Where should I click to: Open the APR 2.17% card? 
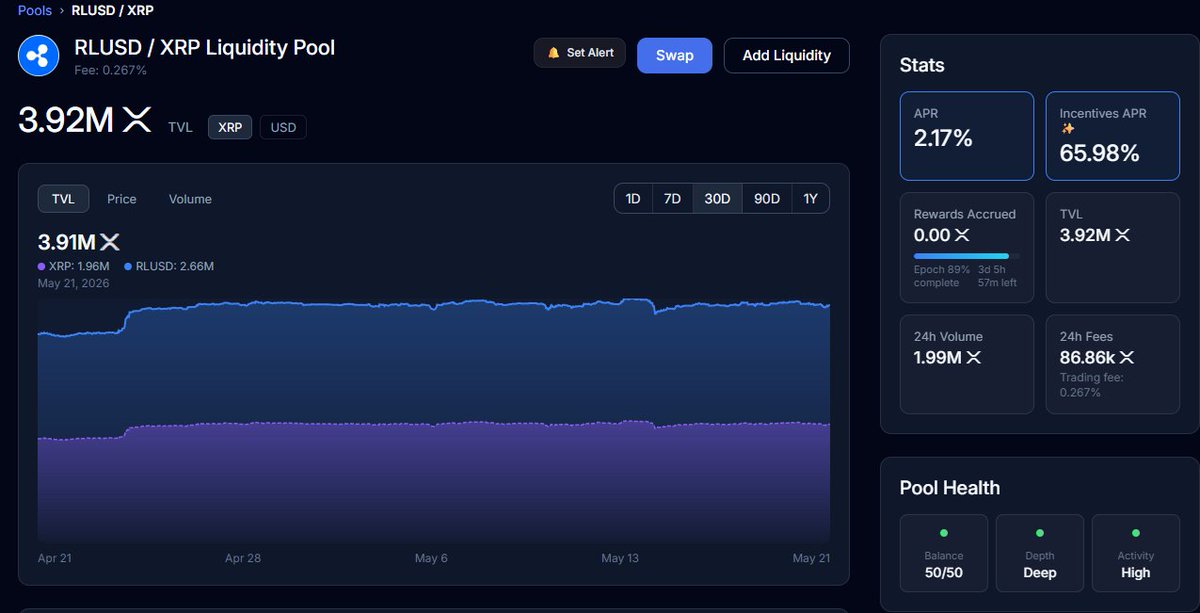coord(967,136)
